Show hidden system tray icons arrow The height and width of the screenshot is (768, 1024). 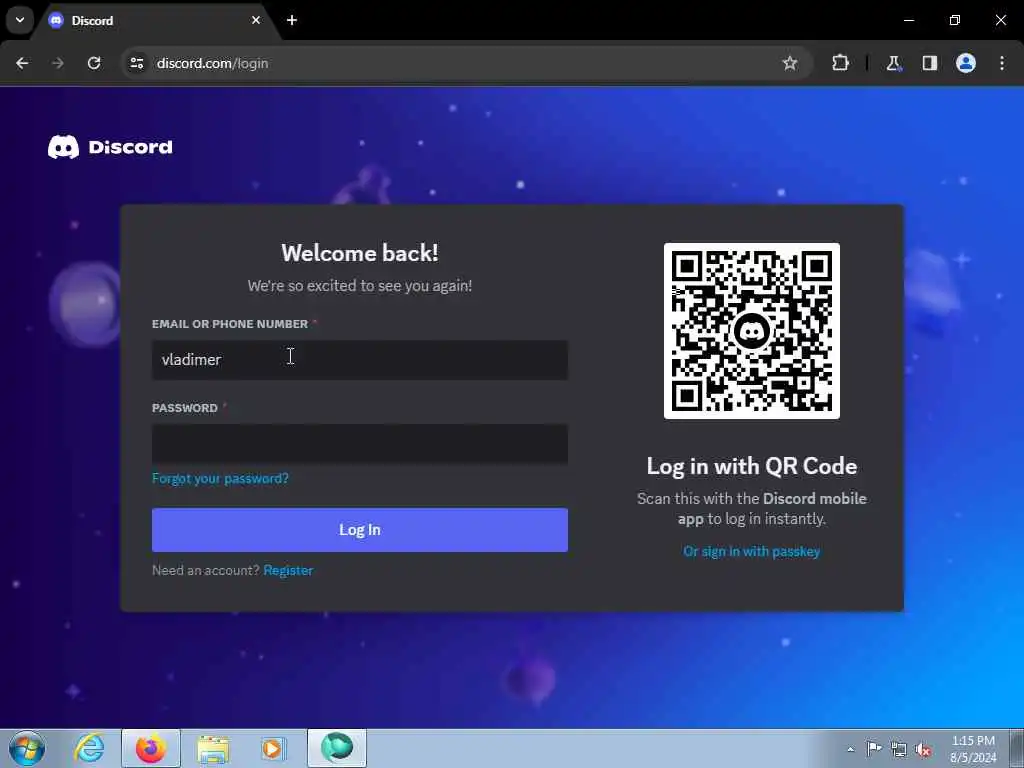[850, 749]
